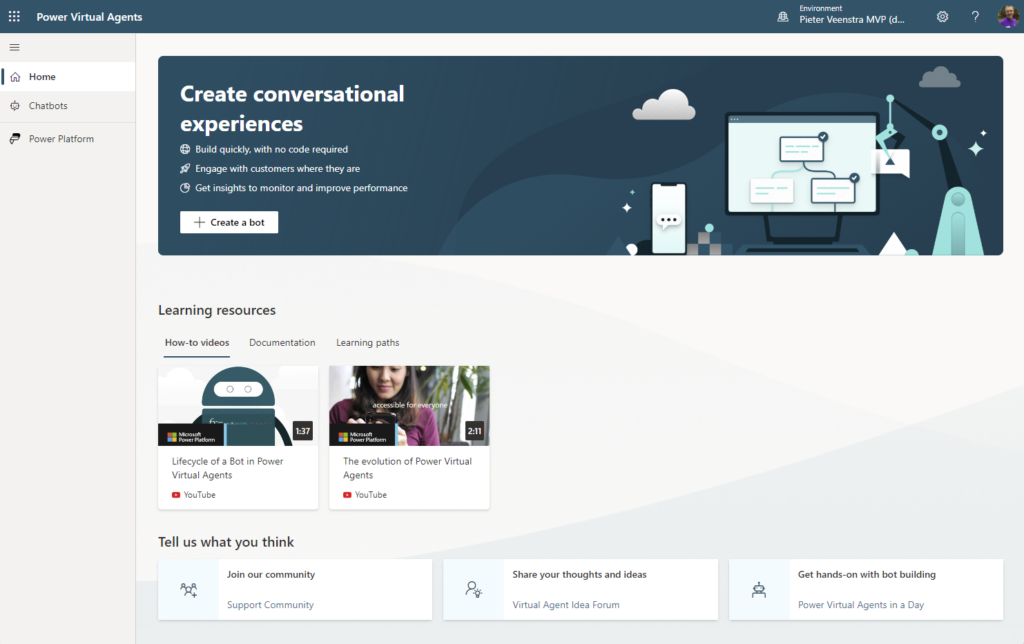Switch to the Learning paths tab
The height and width of the screenshot is (644, 1024).
pyautogui.click(x=368, y=342)
